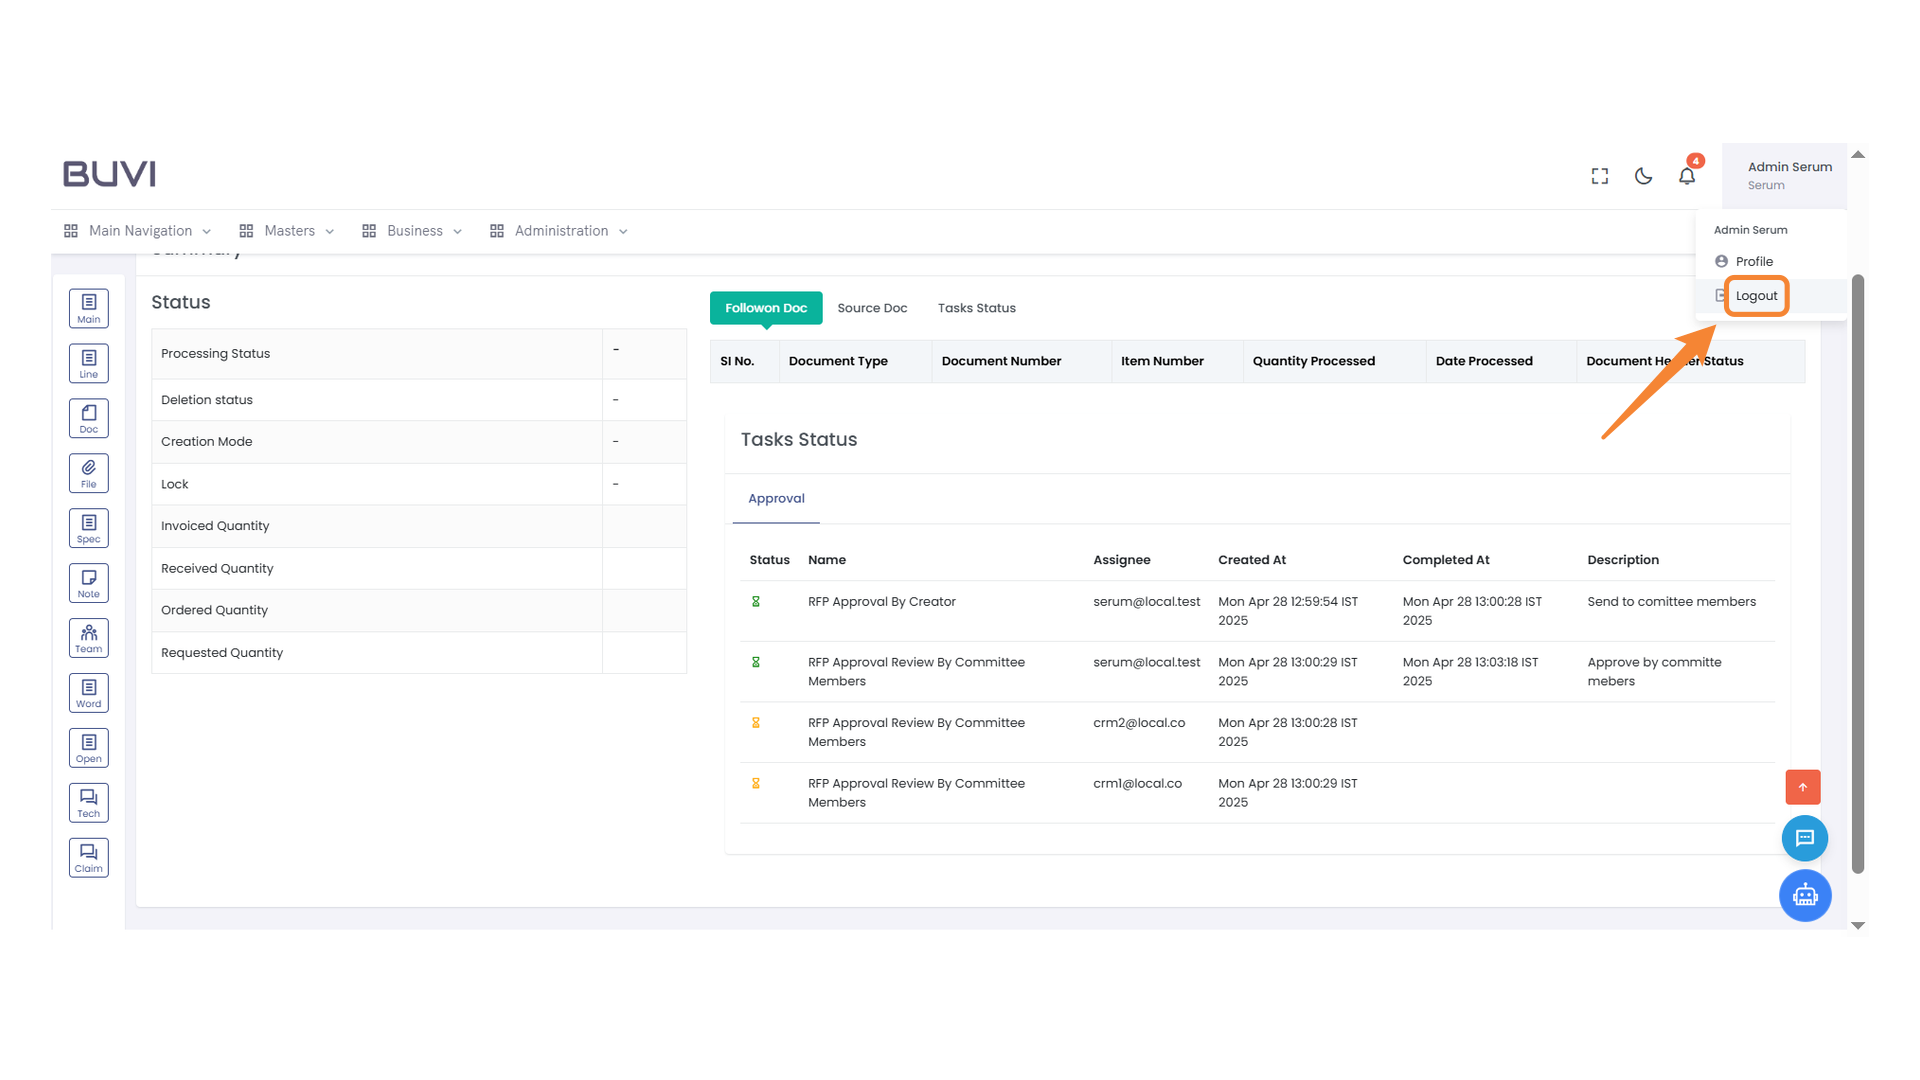Switch to the Source Doc tab
Screen dimensions: 1920x1080
click(x=872, y=308)
